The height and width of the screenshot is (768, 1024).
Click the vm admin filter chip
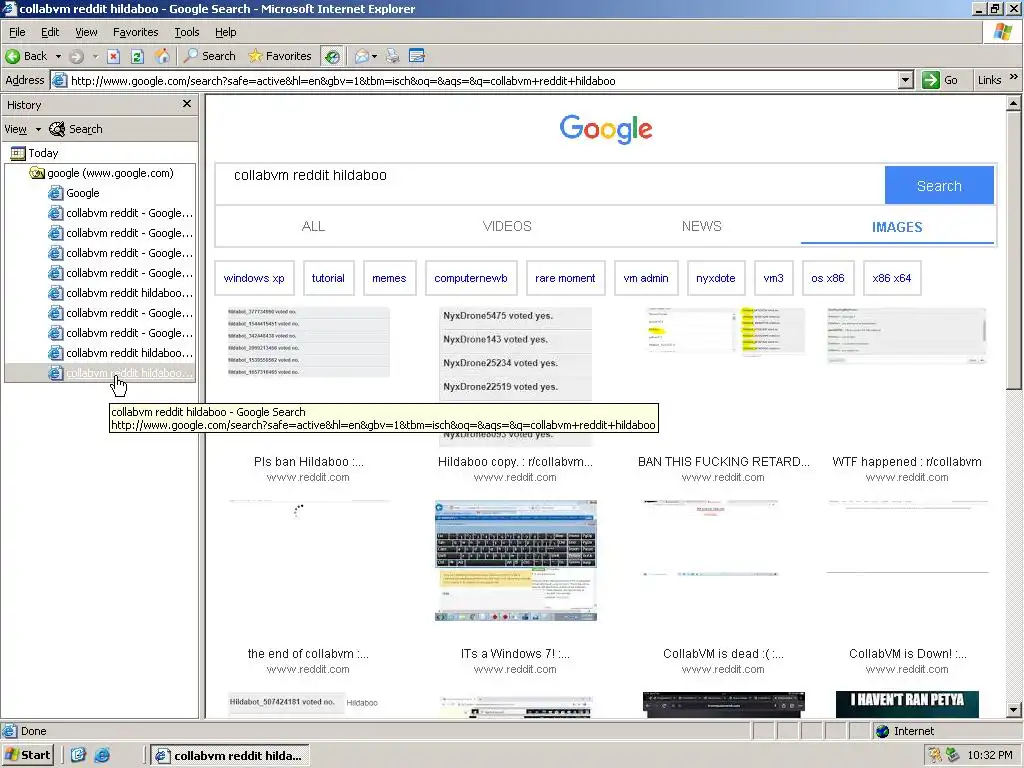coord(646,278)
